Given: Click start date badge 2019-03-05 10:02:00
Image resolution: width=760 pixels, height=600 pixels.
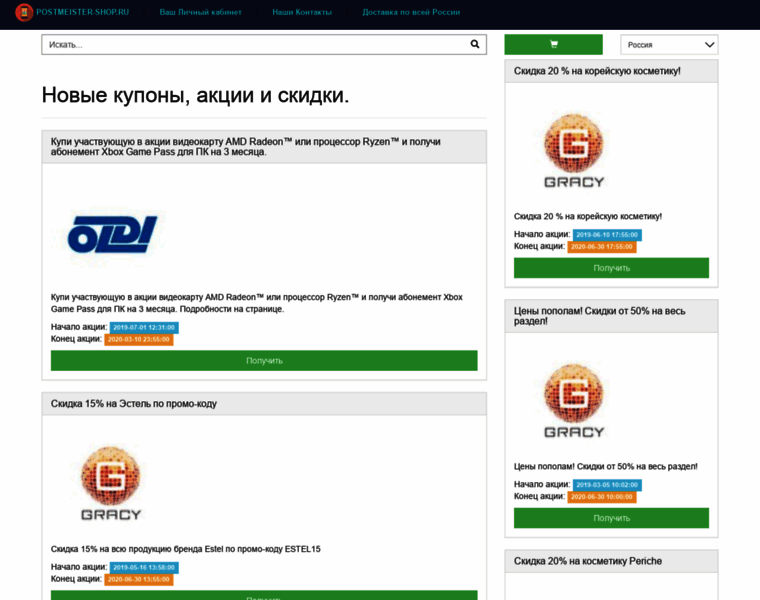Looking at the screenshot, I should [607, 485].
